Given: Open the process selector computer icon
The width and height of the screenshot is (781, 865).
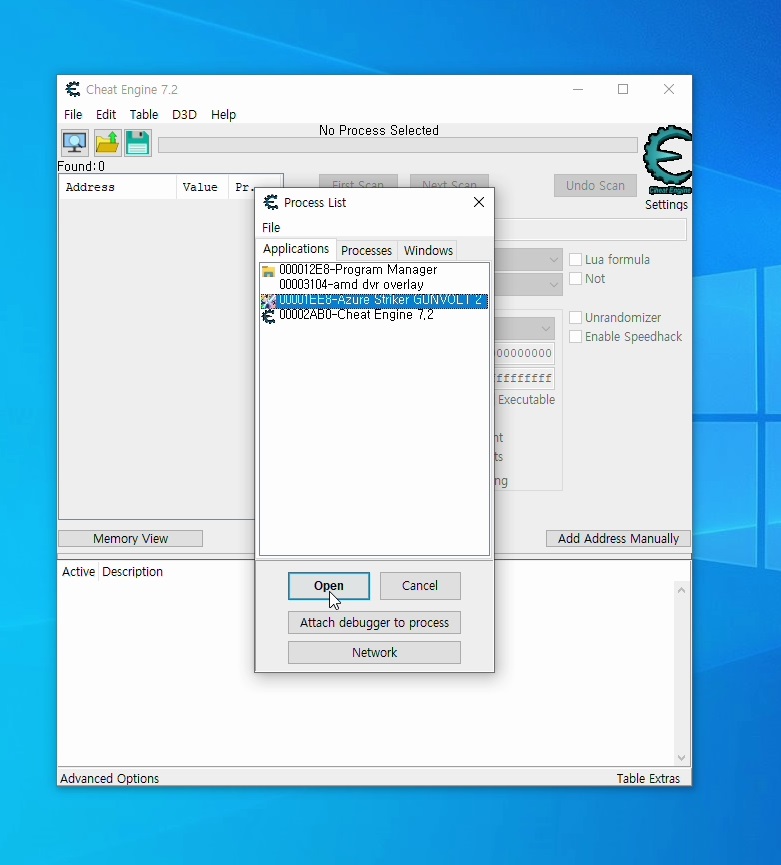Looking at the screenshot, I should [x=74, y=143].
